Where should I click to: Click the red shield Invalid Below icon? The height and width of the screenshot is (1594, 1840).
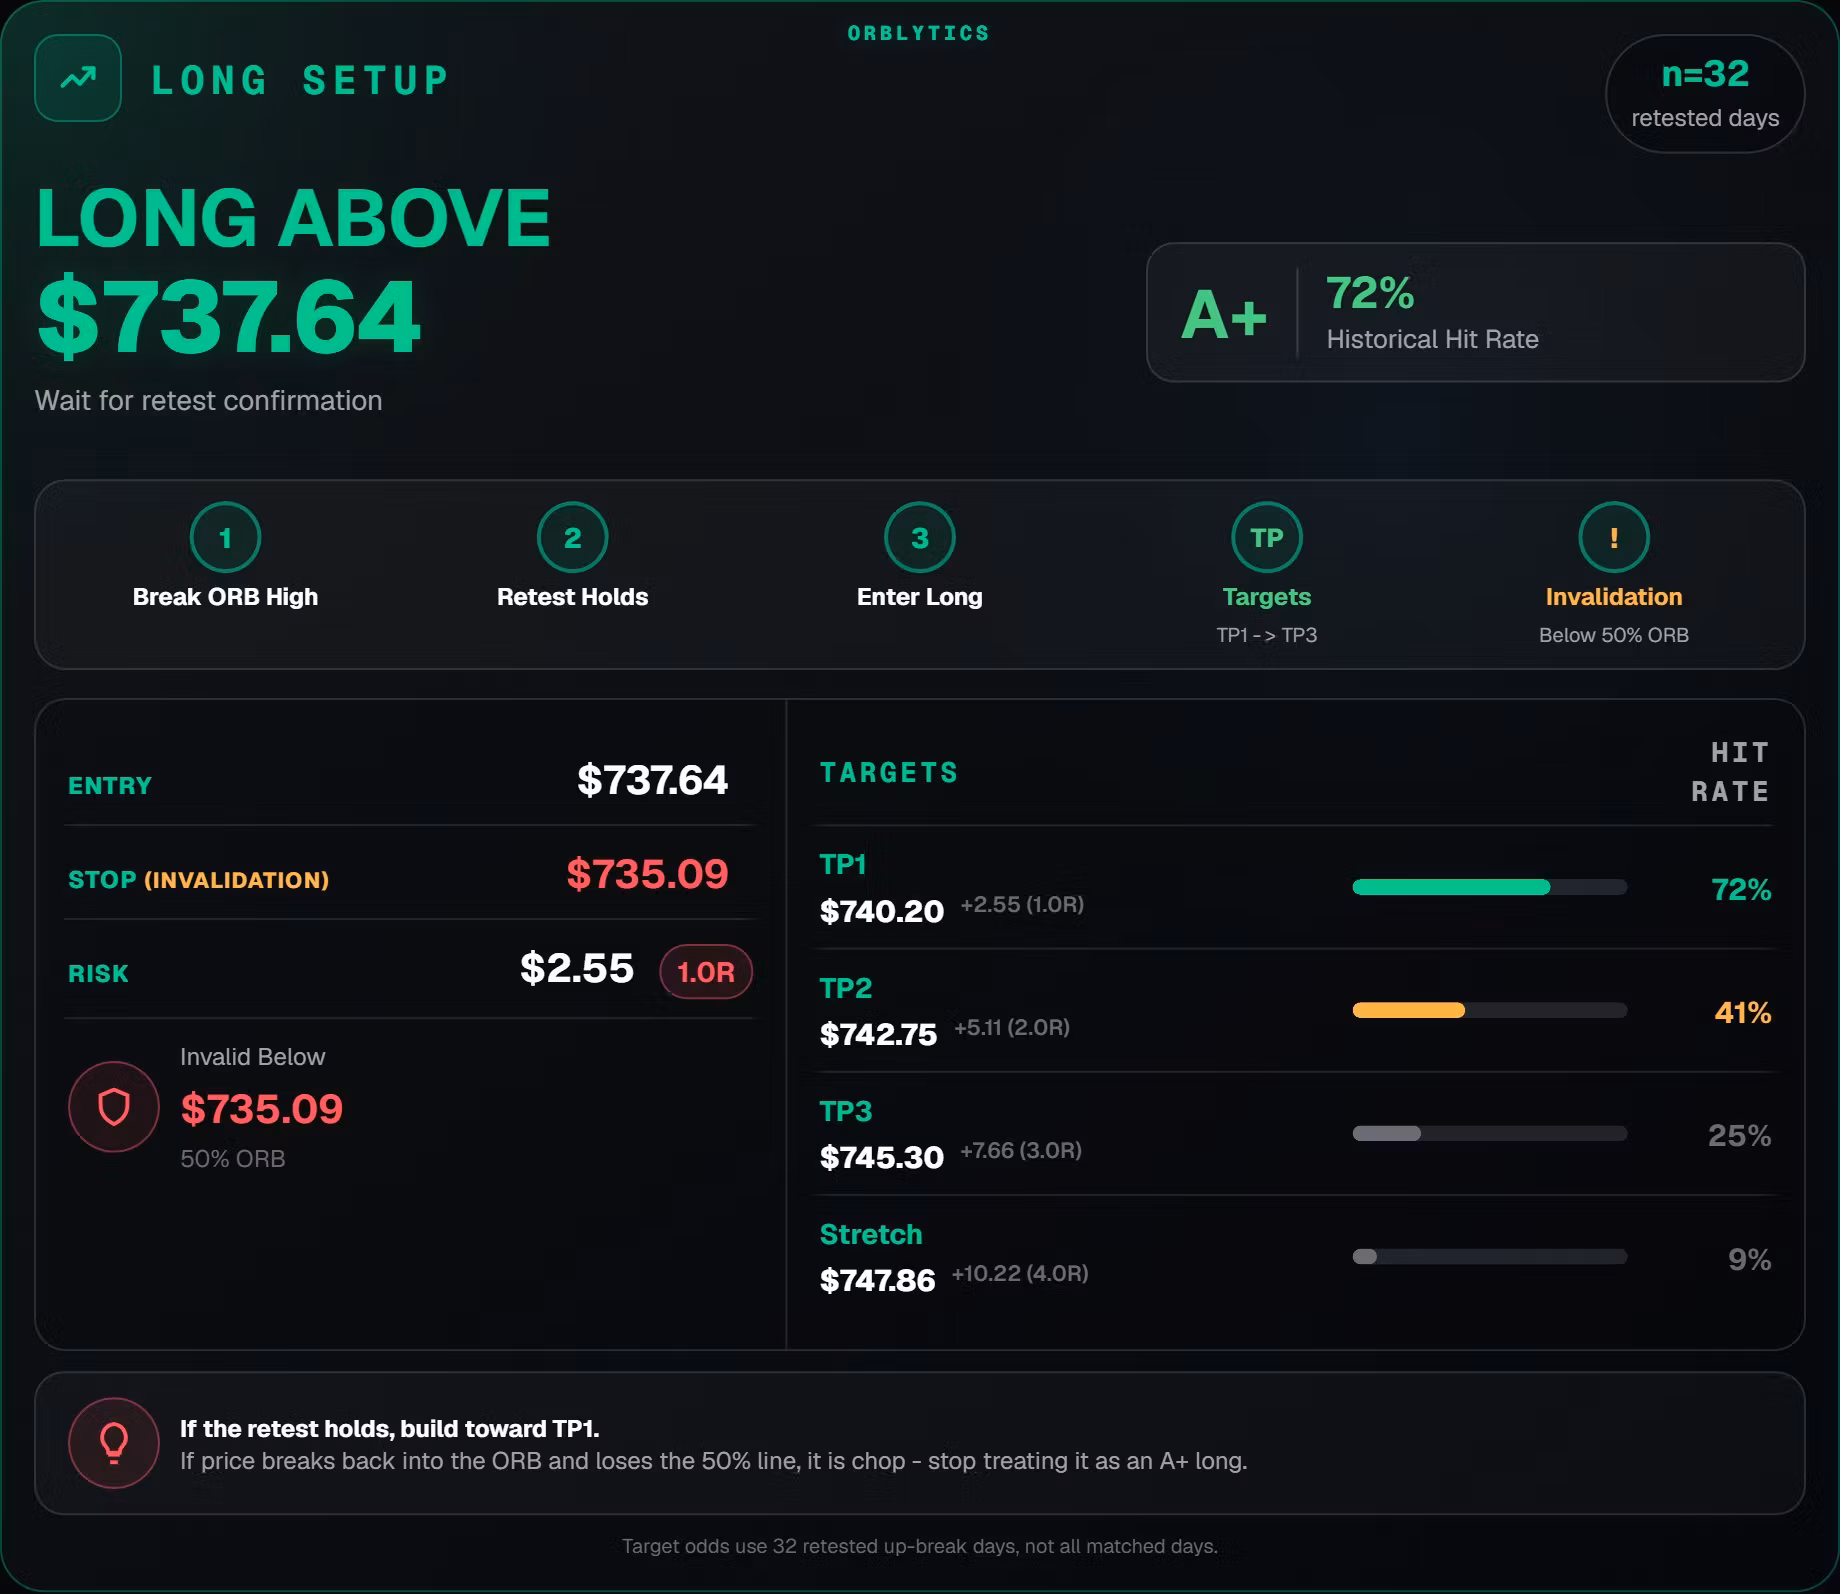coord(113,1106)
